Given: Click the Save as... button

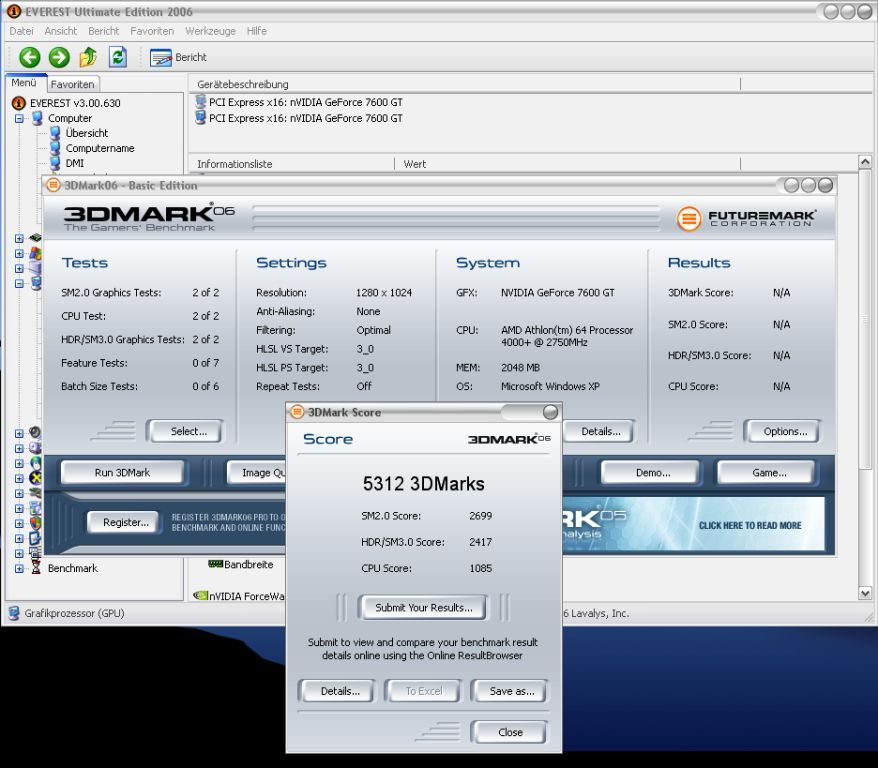Looking at the screenshot, I should [x=509, y=691].
